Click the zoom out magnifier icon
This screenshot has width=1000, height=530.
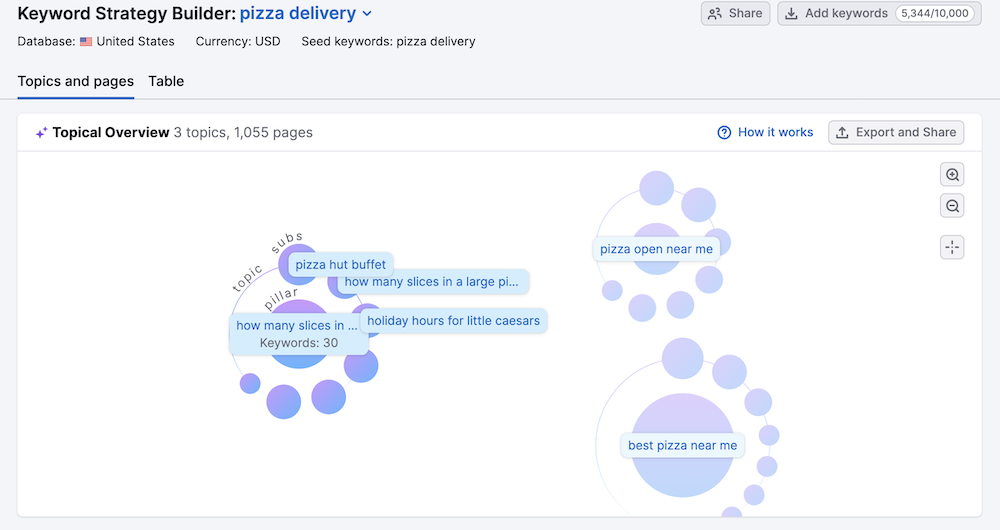pyautogui.click(x=952, y=206)
